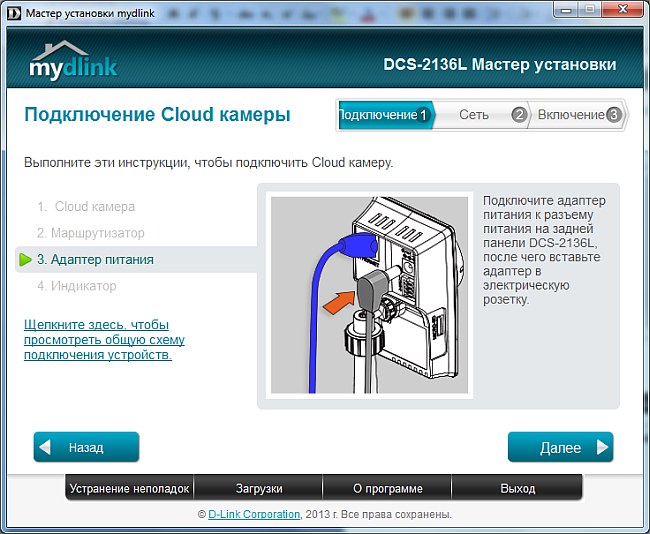This screenshot has height=534, width=650.
Task: Select step 2. Маршрутизатор
Action: (91, 233)
